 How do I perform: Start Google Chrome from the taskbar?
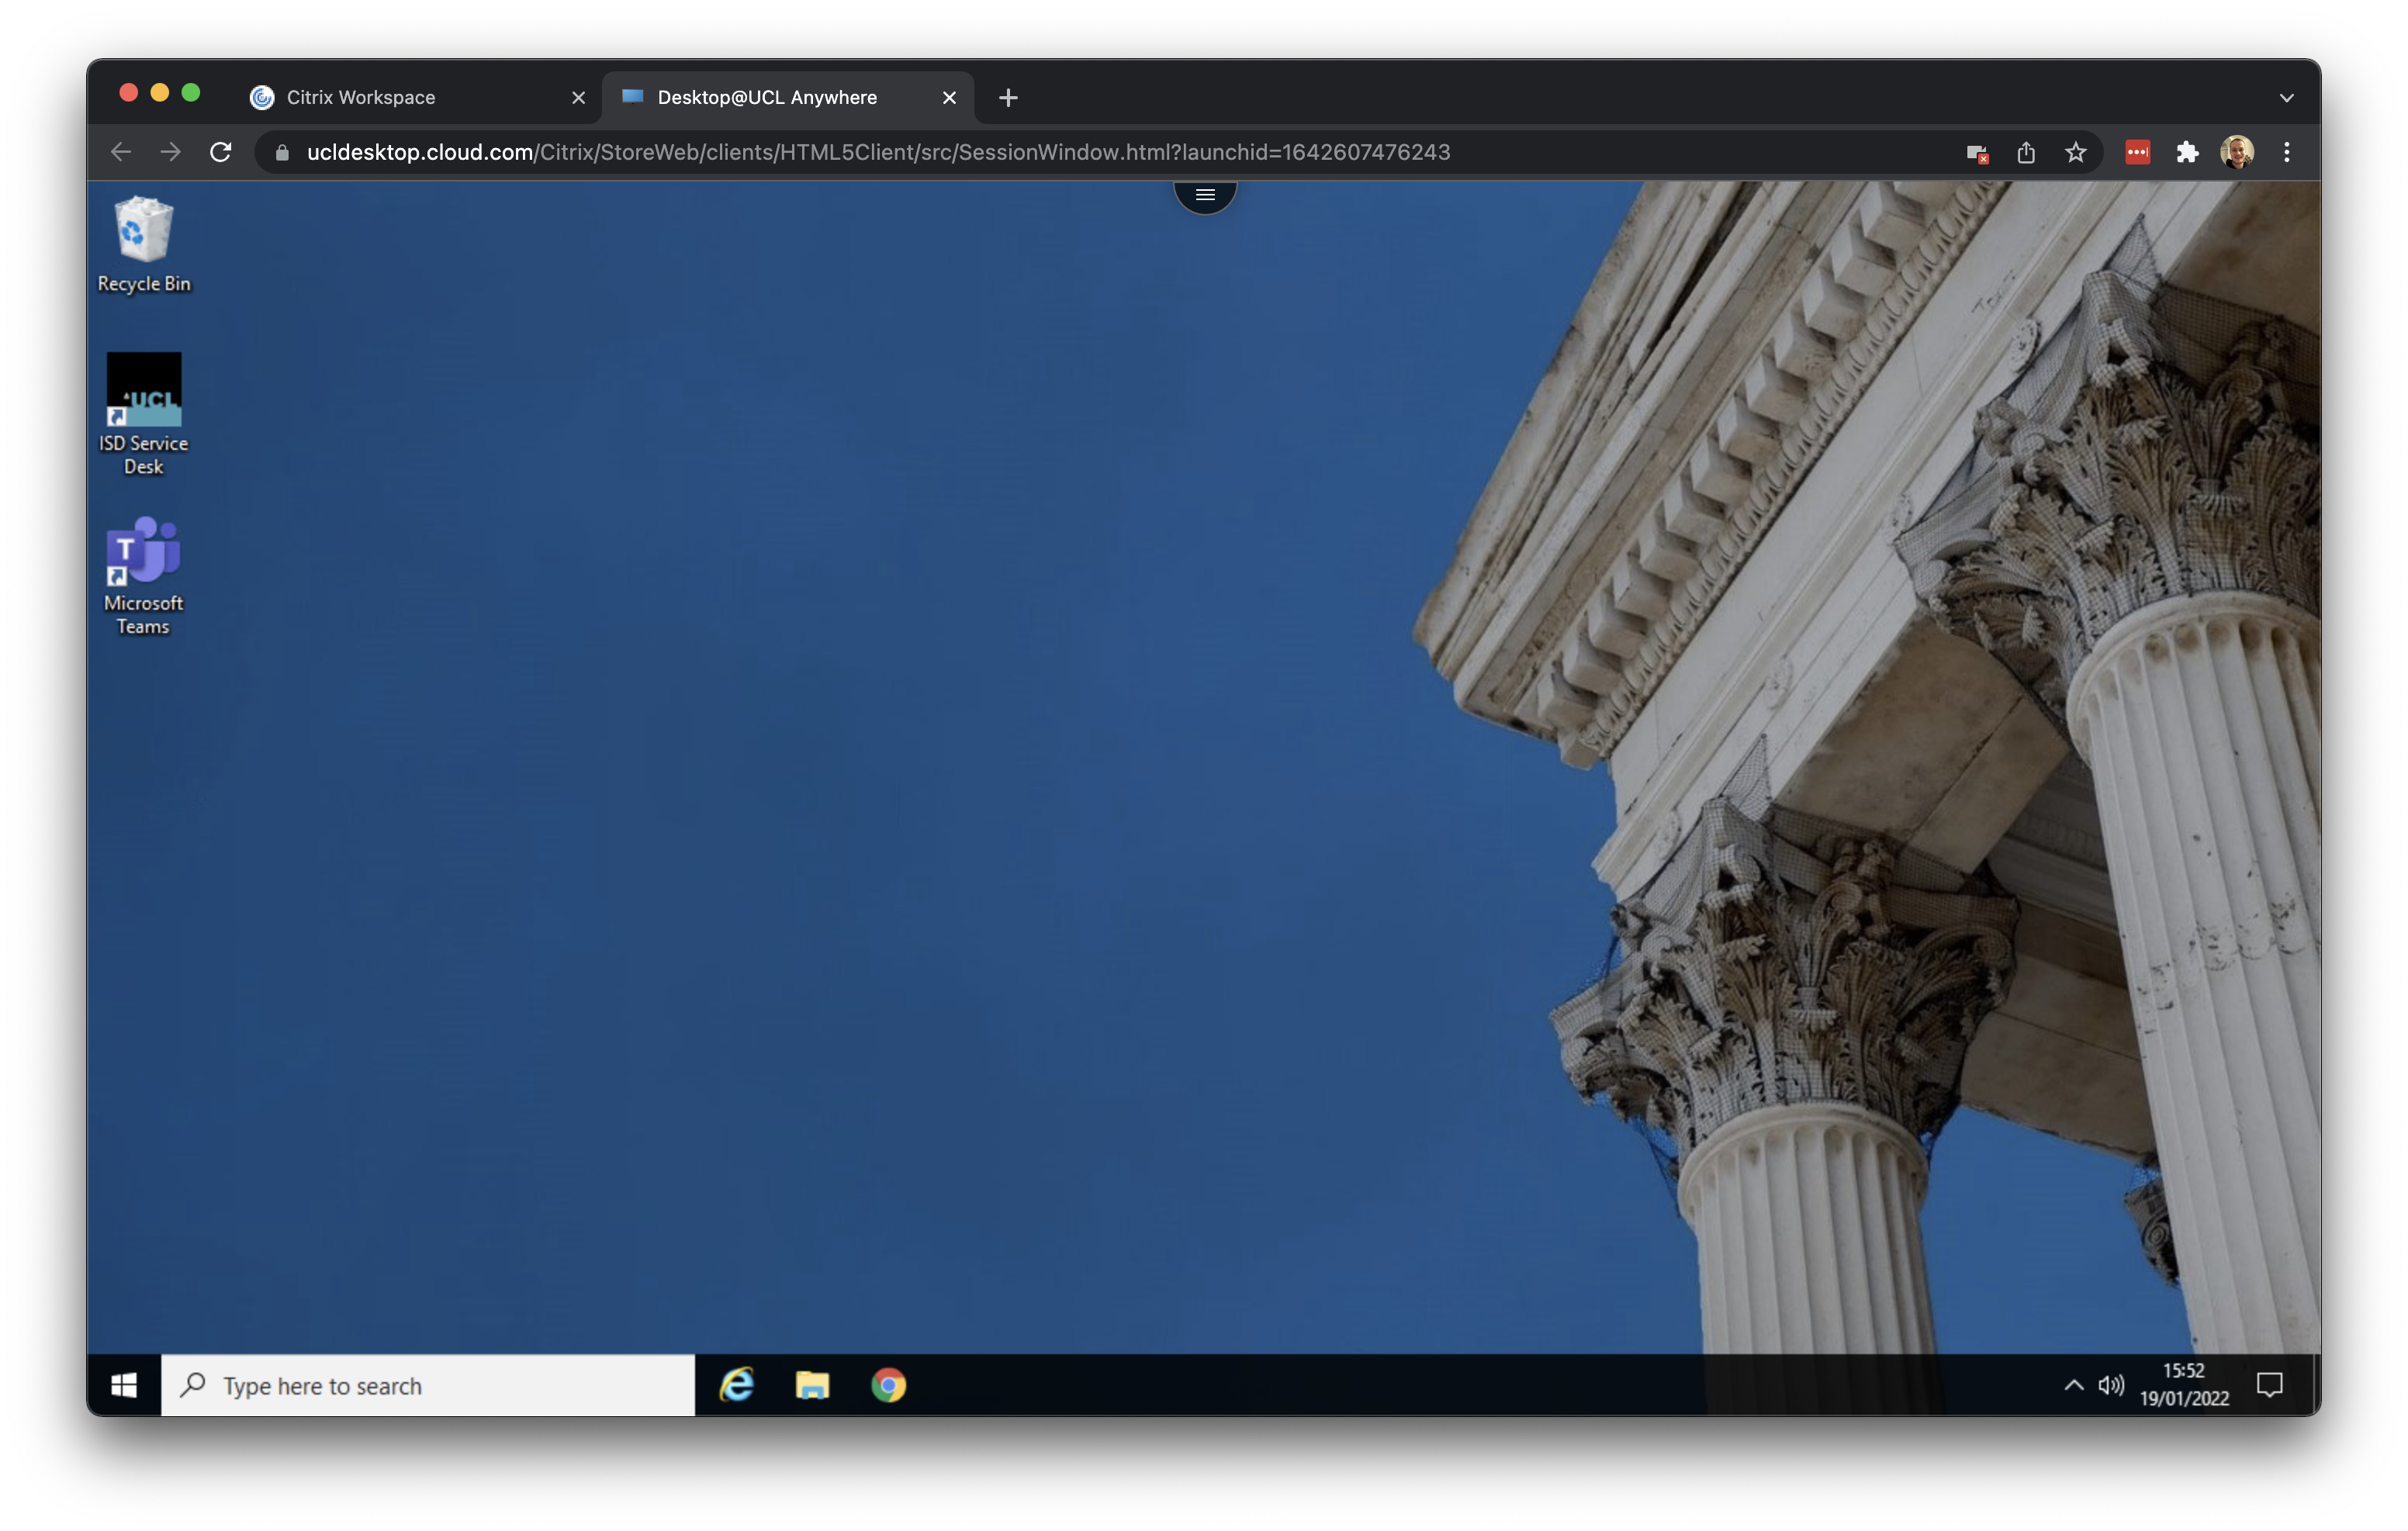888,1385
